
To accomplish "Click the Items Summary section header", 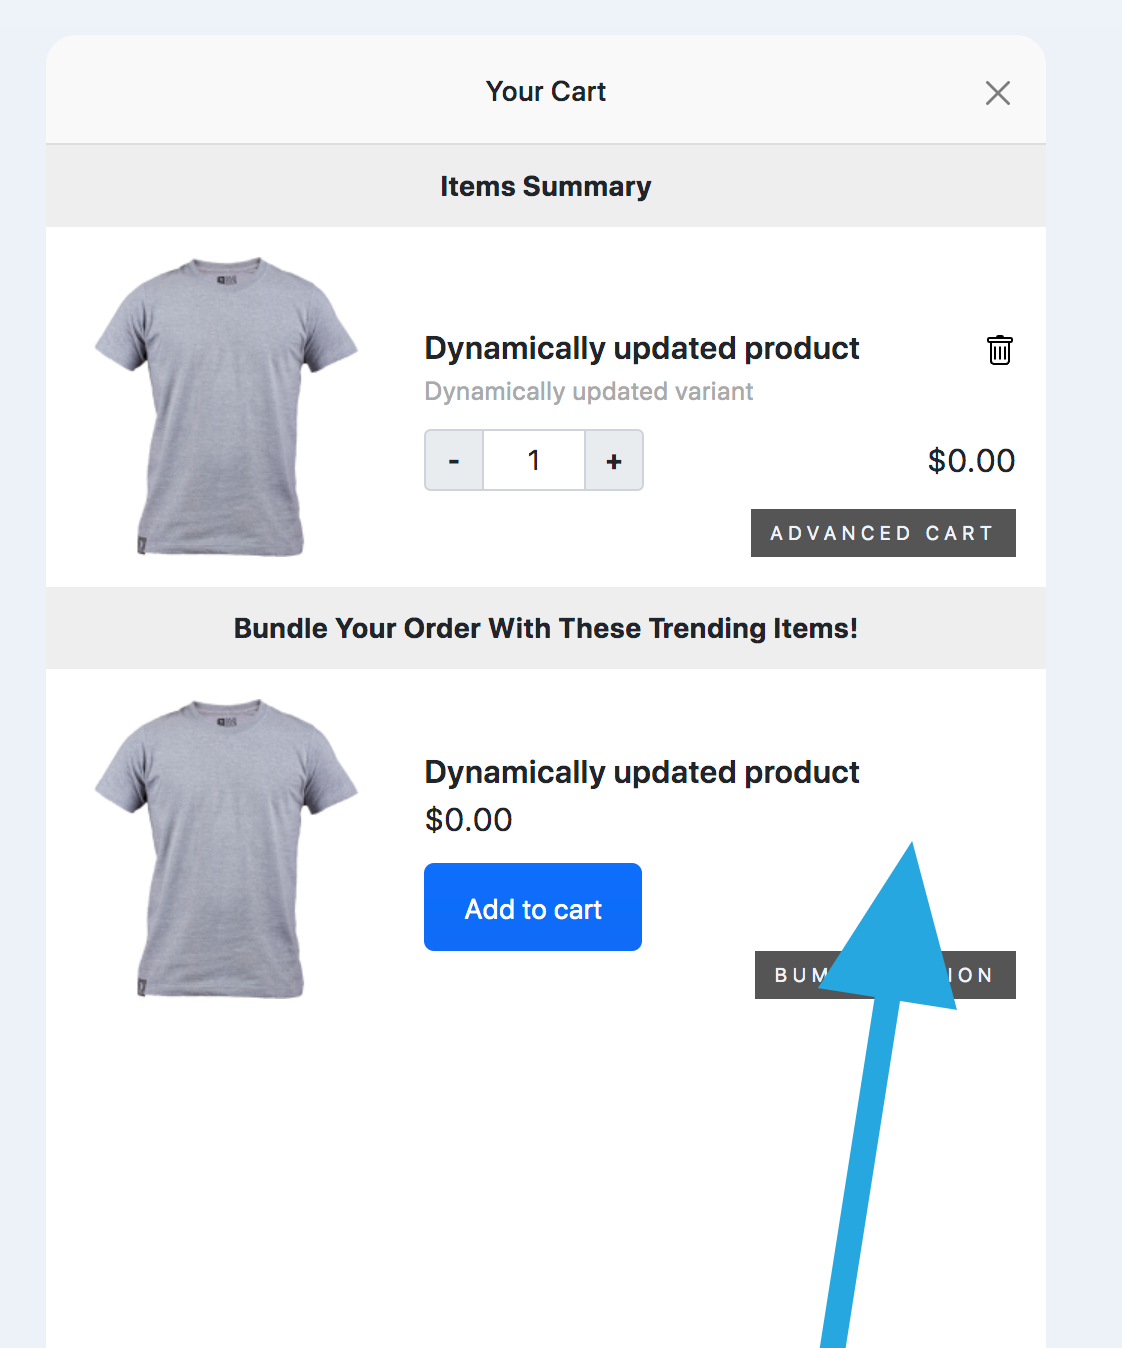I will (x=546, y=186).
